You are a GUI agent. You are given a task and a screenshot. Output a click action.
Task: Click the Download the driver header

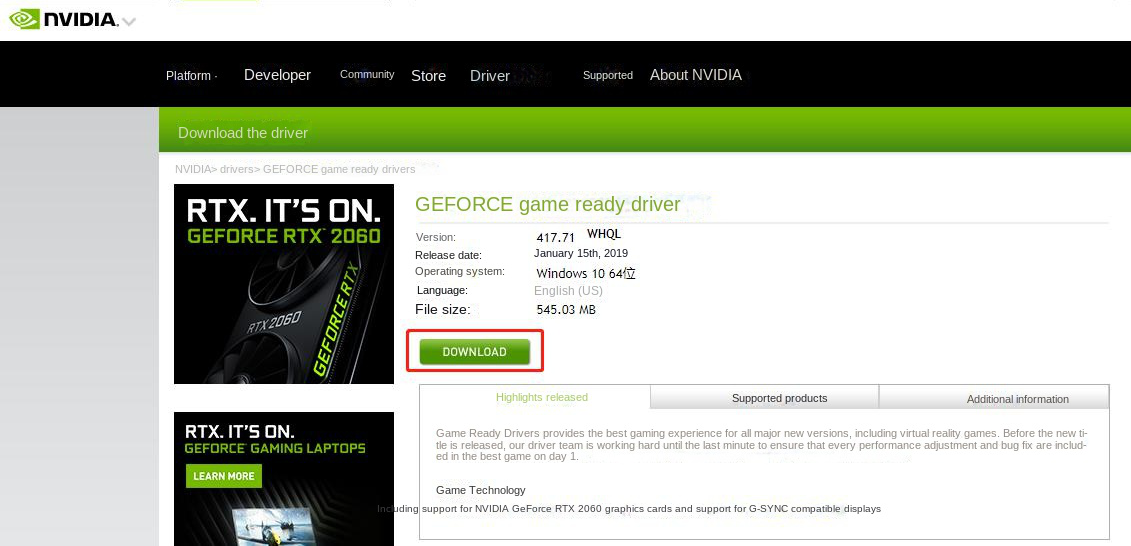[243, 133]
